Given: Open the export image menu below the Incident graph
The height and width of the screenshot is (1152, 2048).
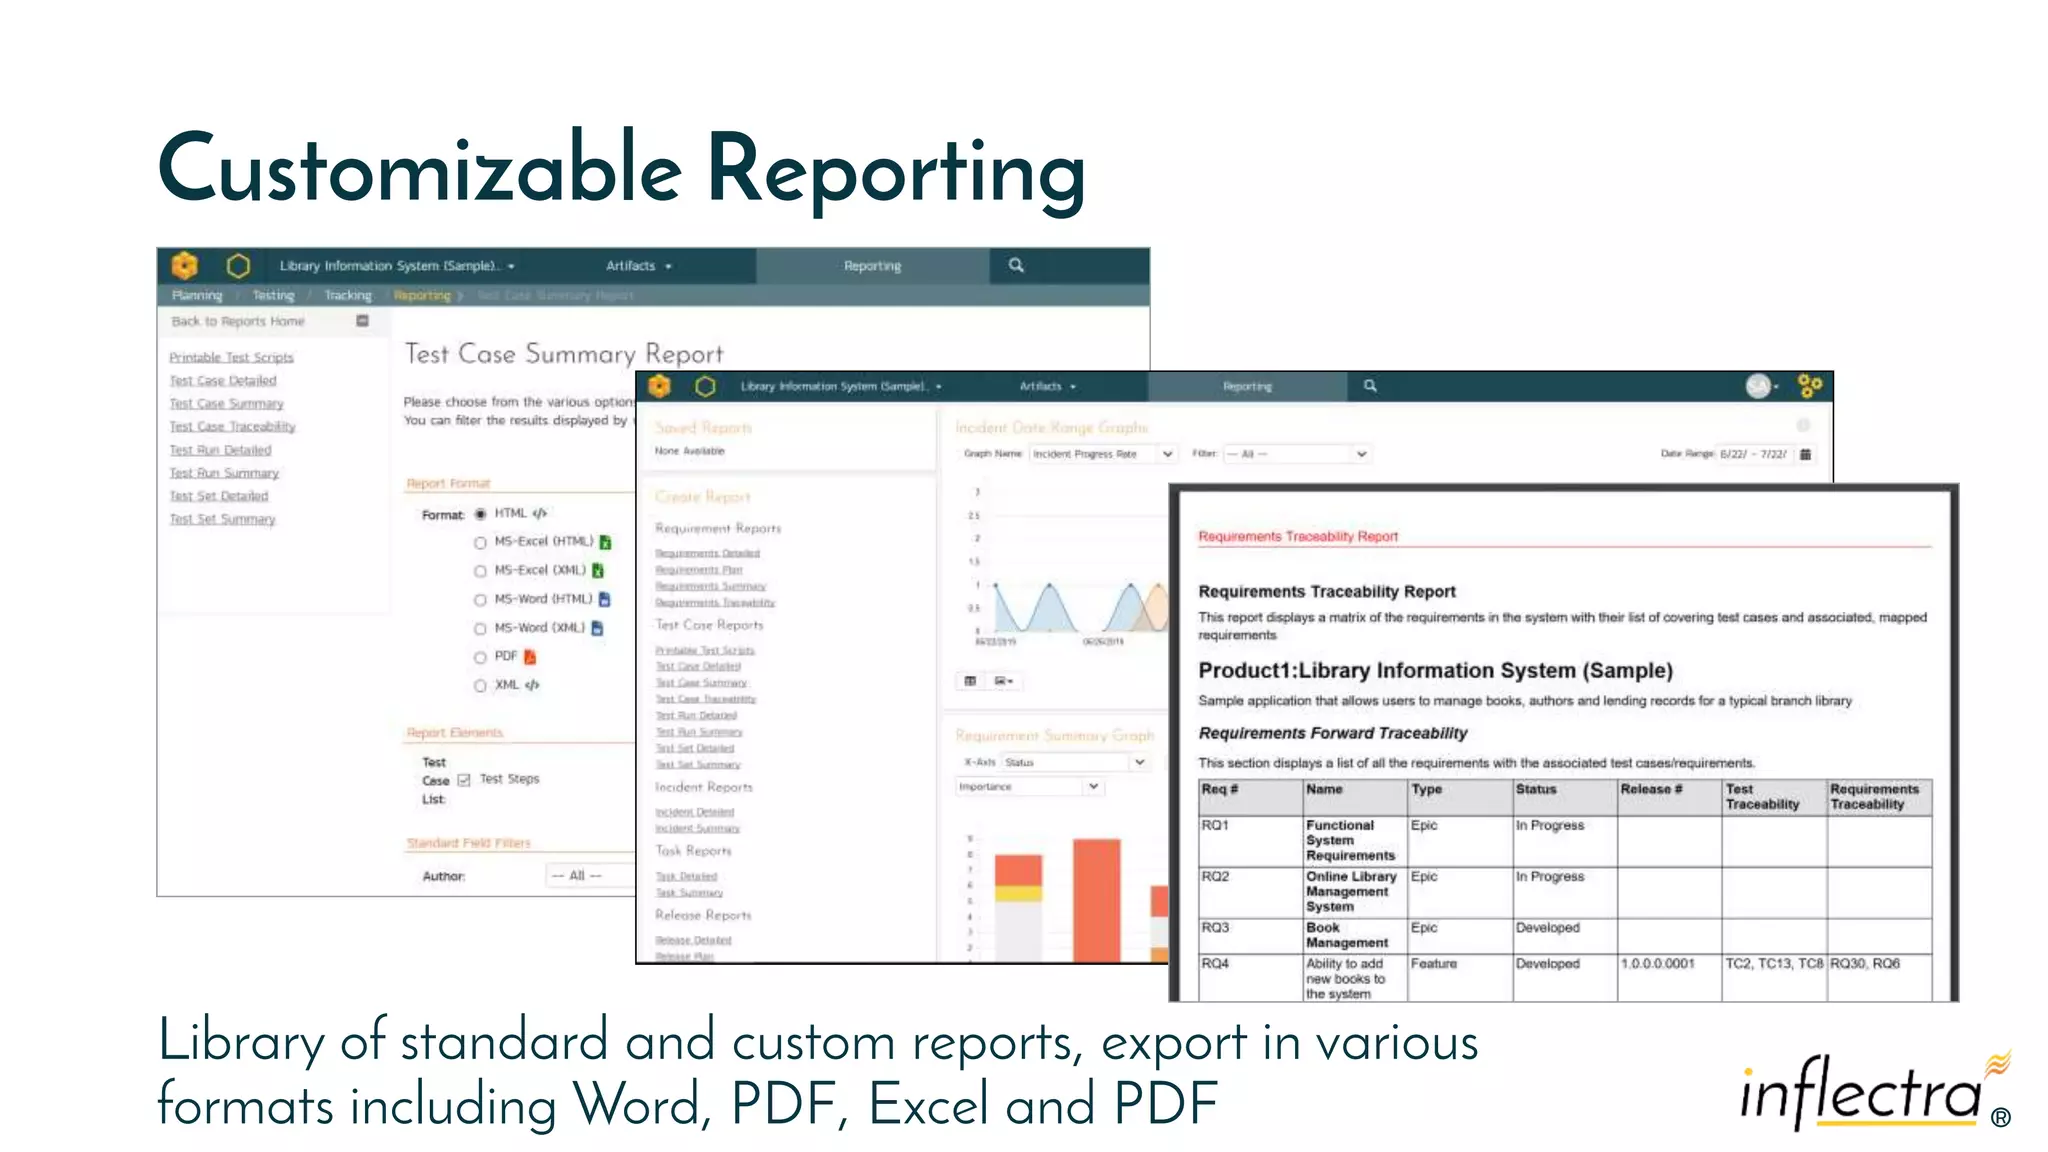Looking at the screenshot, I should (1003, 681).
